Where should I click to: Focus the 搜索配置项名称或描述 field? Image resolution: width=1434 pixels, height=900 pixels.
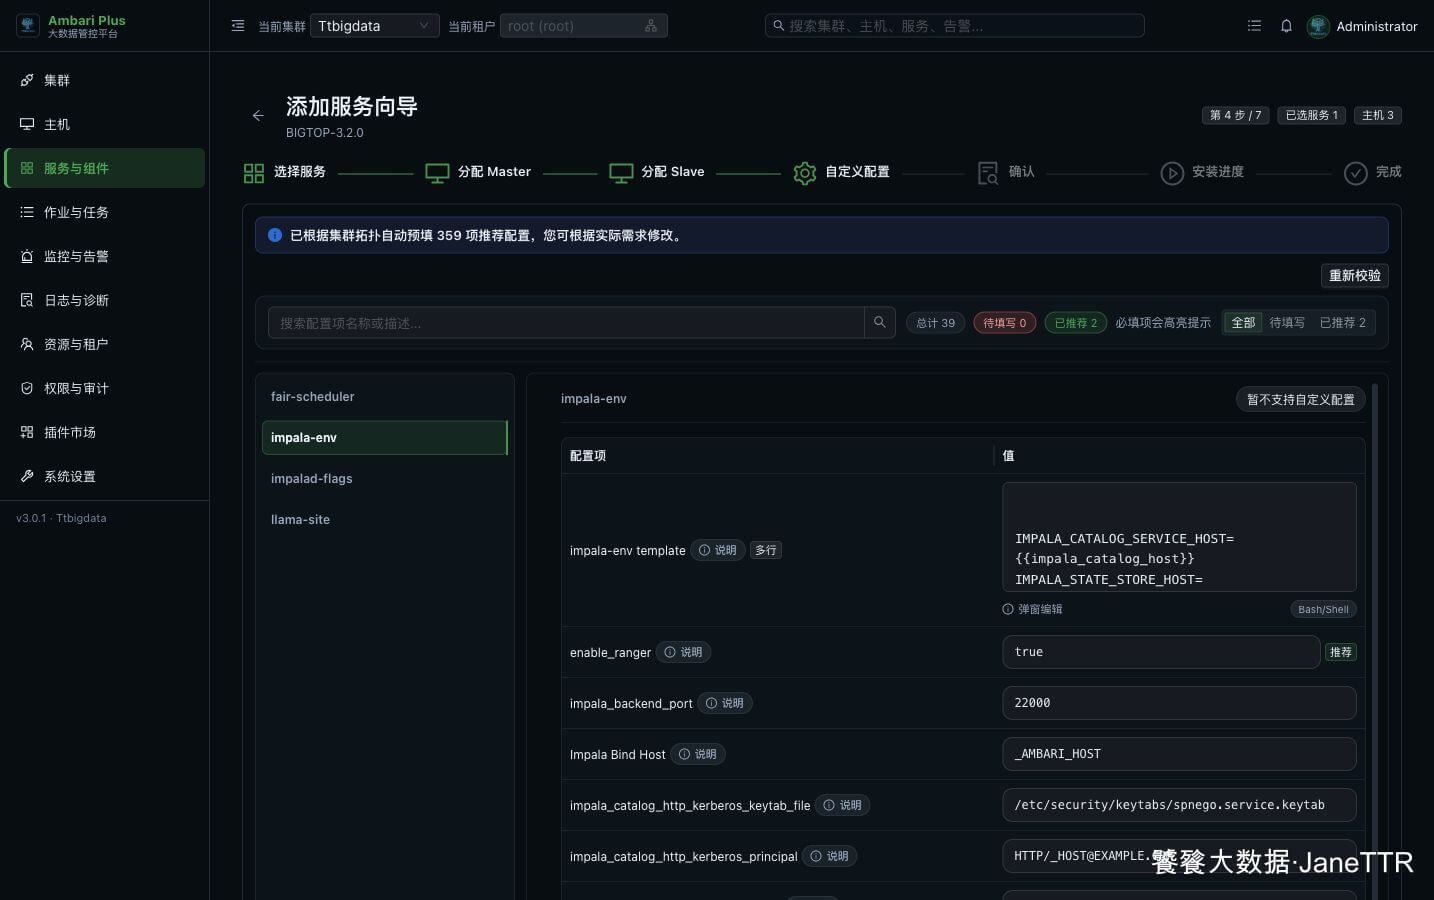click(566, 322)
